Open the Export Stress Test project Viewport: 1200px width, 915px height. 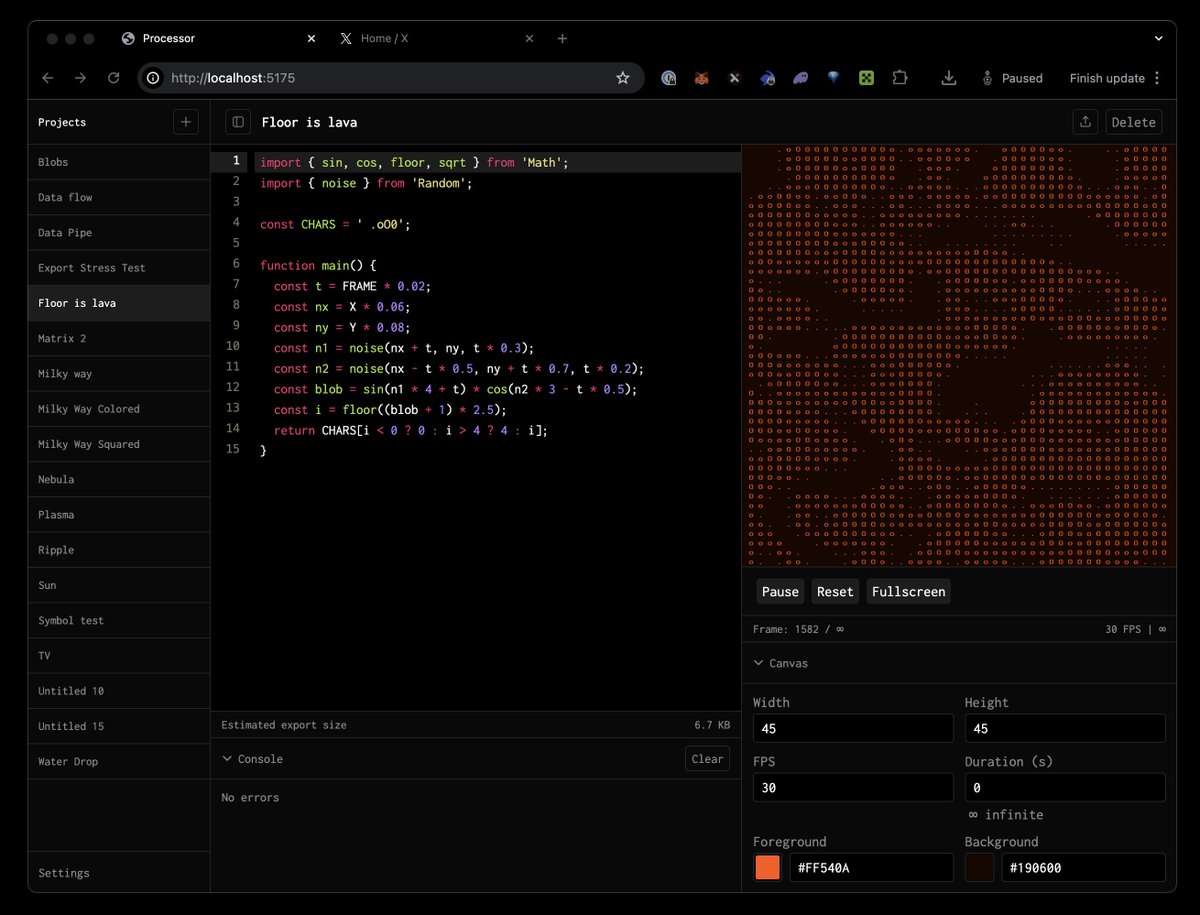(119, 268)
